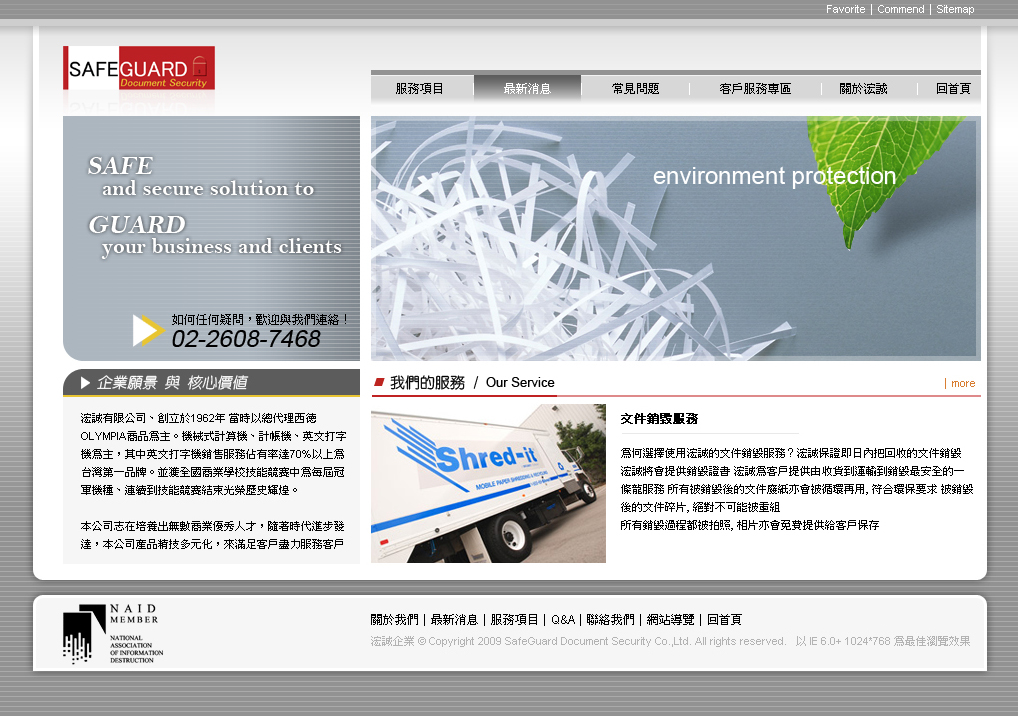Click the Shred-it truck thumbnail image
1018x716 pixels.
pos(488,483)
